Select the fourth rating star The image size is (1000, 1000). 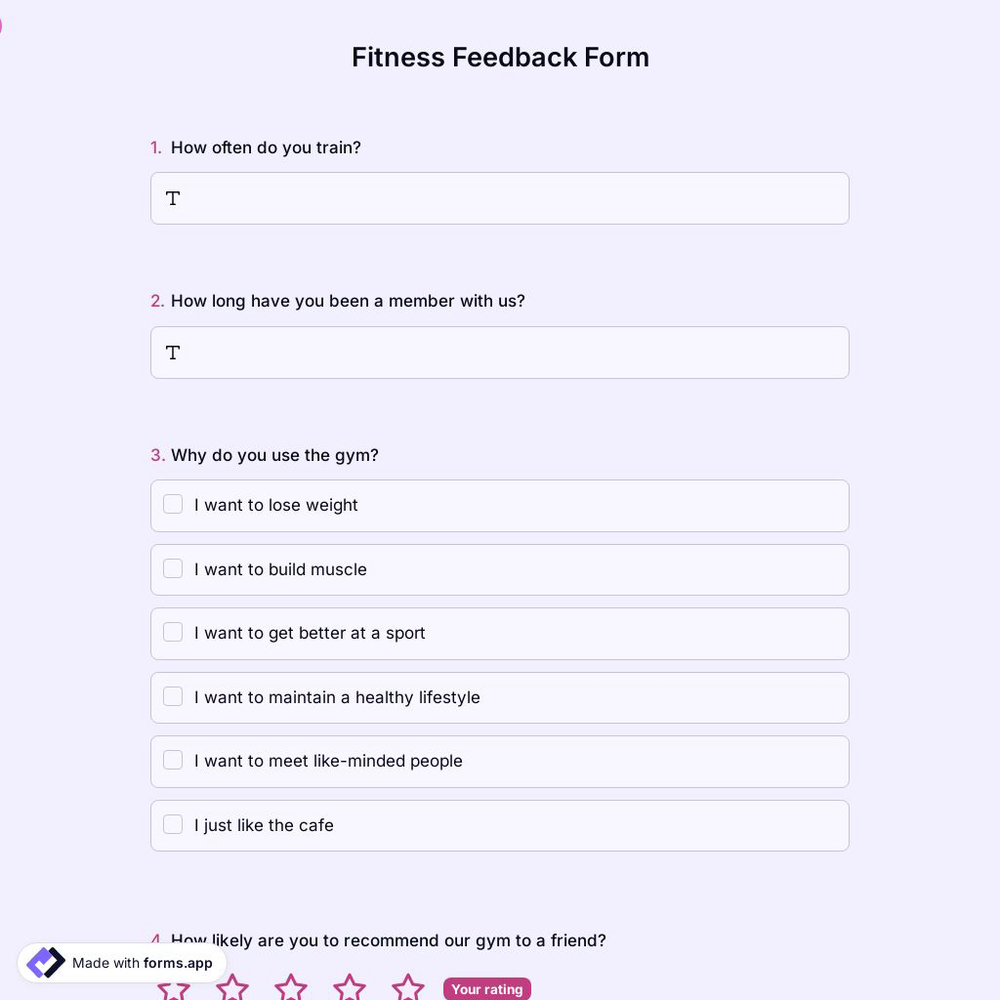pyautogui.click(x=349, y=989)
